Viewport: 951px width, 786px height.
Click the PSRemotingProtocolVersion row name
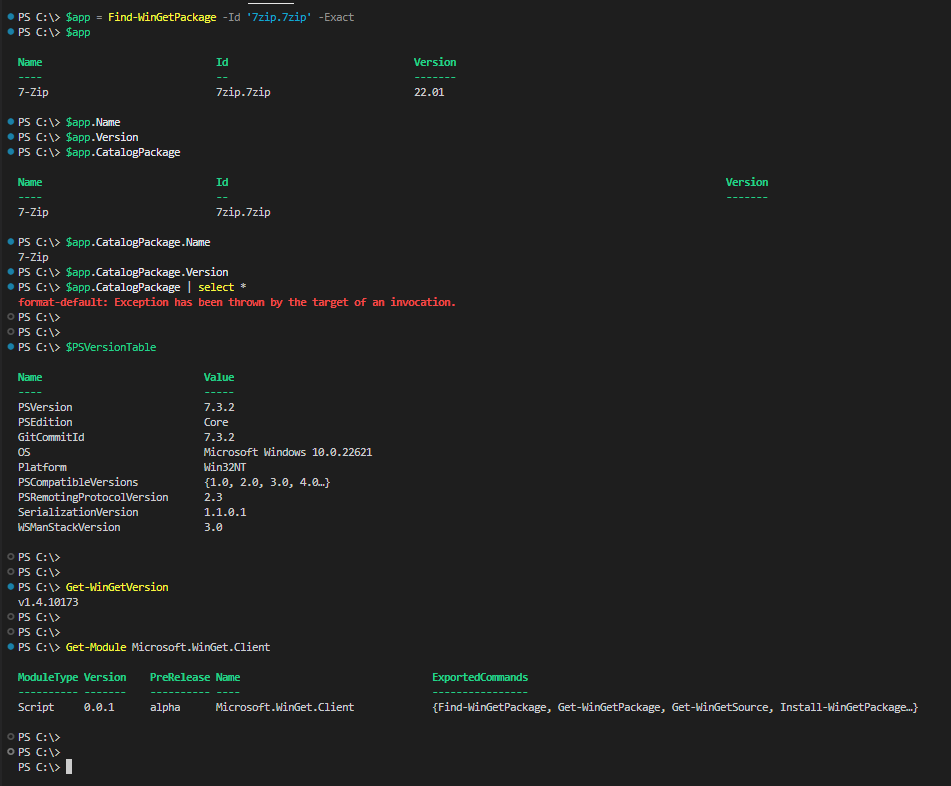[93, 497]
